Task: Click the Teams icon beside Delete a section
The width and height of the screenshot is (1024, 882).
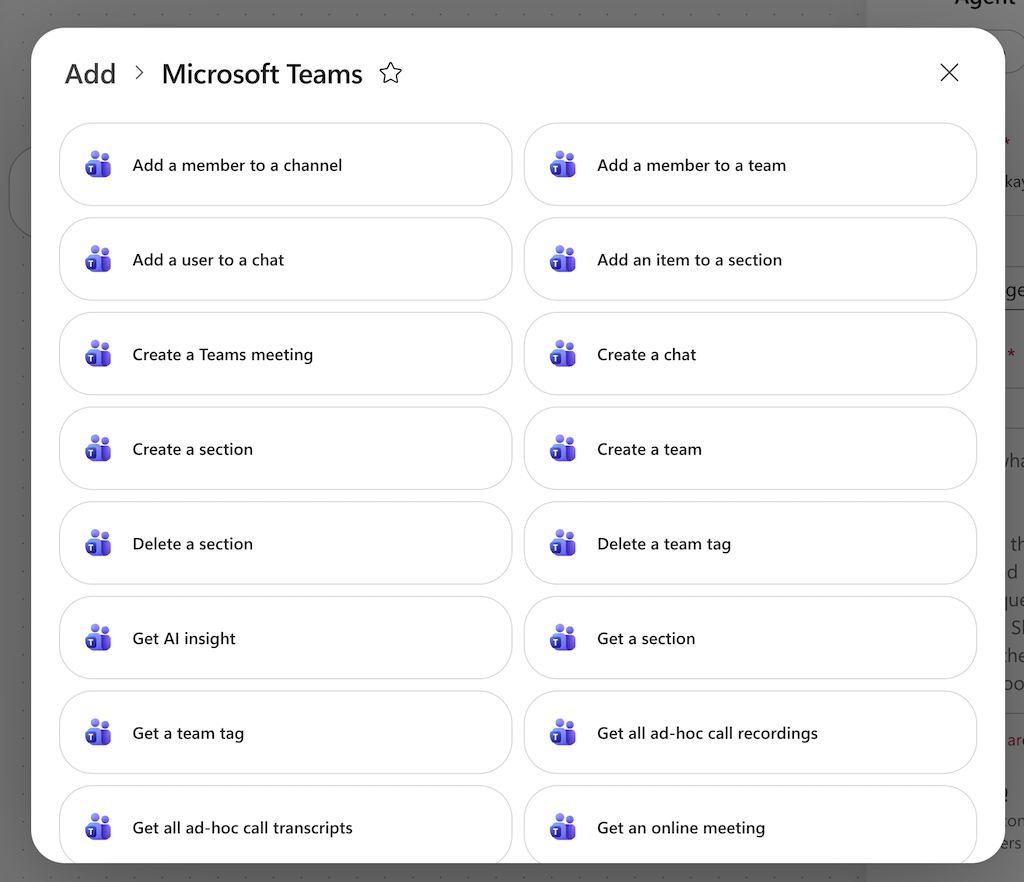Action: pos(99,543)
